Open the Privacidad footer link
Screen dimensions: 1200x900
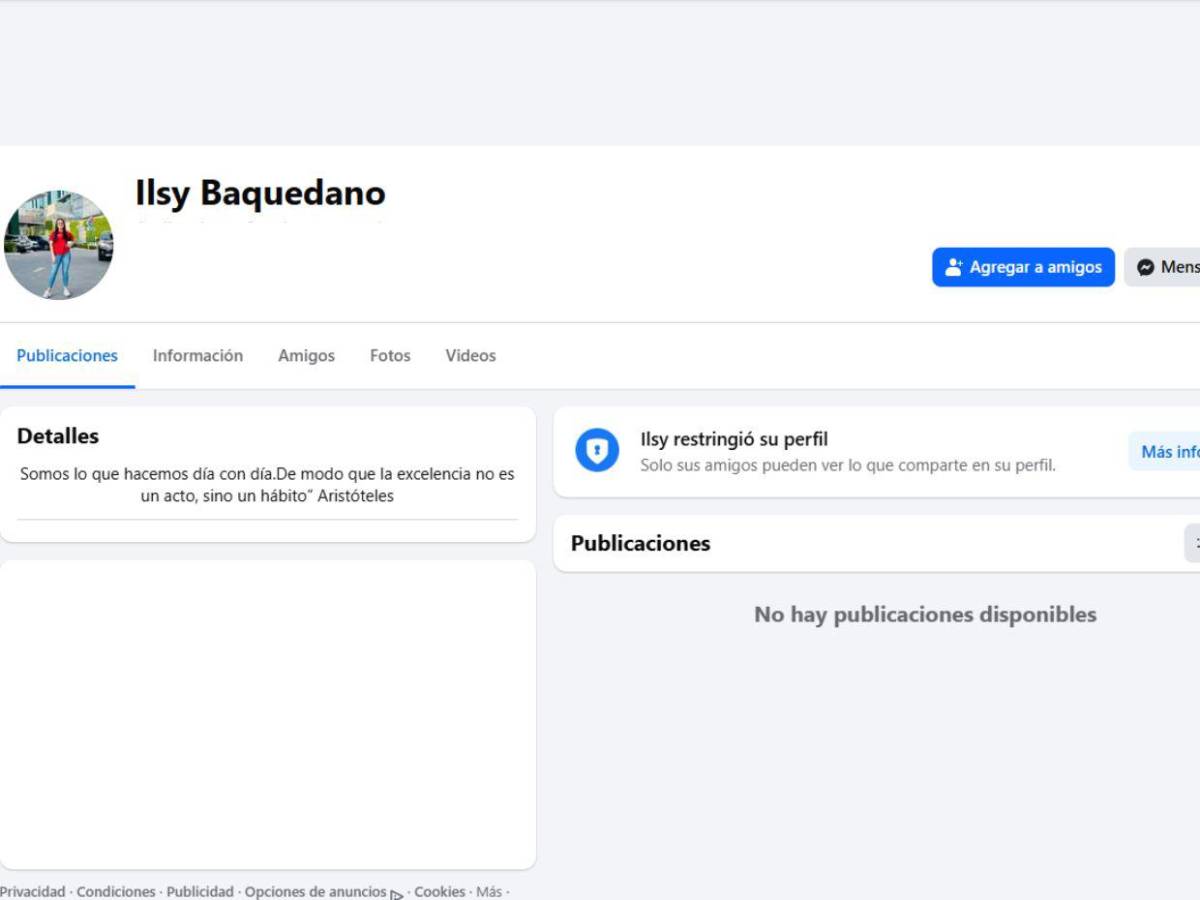(32, 891)
